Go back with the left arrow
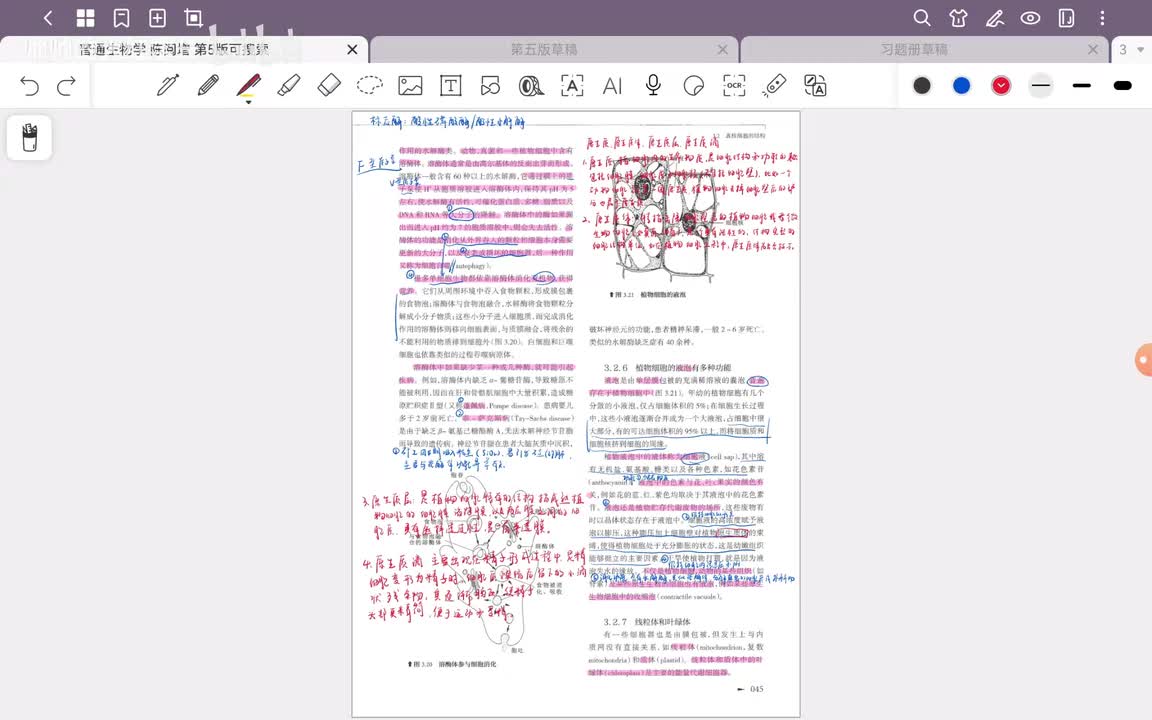1152x720 pixels. 48,18
